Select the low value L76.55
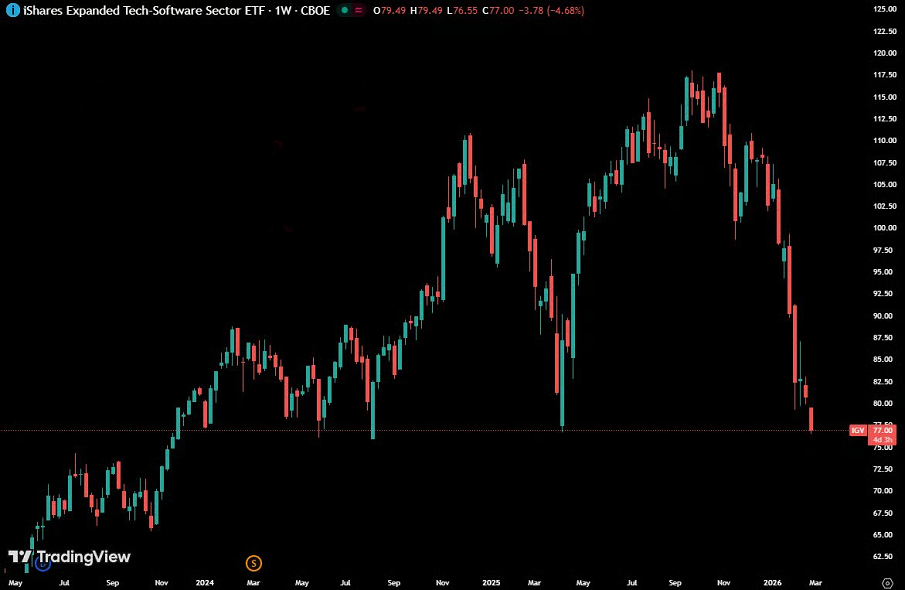The image size is (905, 590). 462,10
